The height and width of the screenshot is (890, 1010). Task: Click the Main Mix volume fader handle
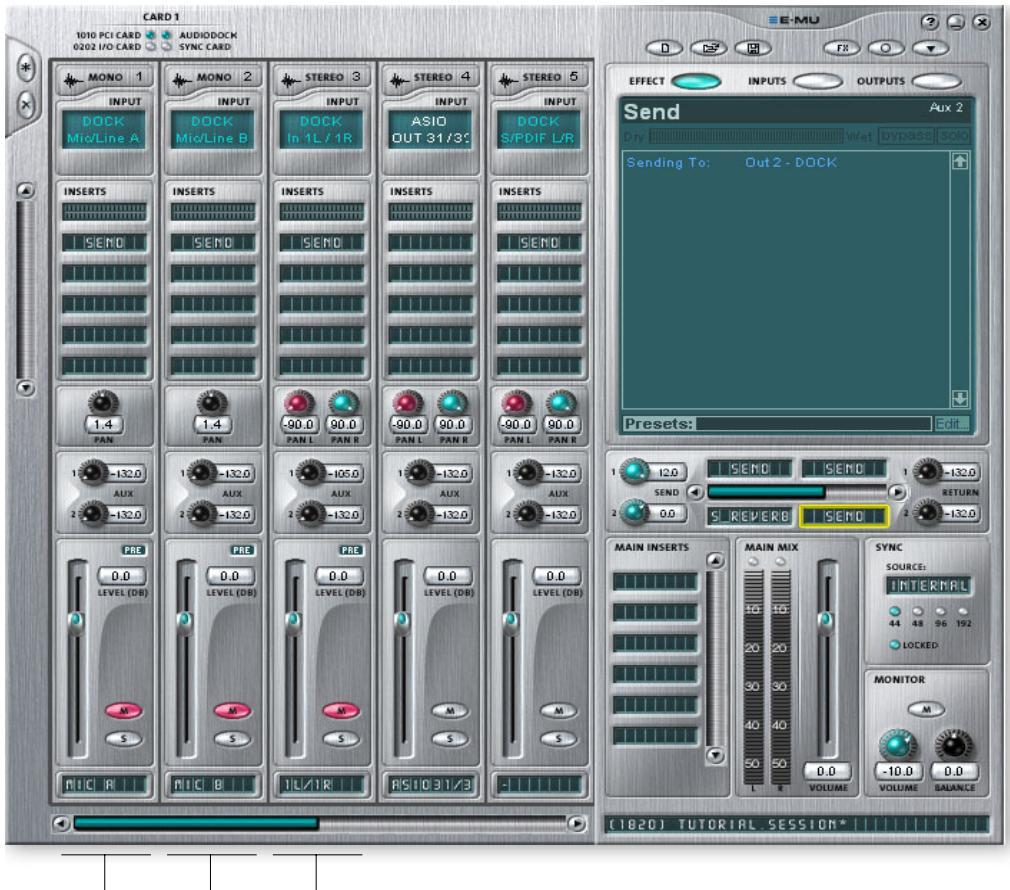(826, 622)
